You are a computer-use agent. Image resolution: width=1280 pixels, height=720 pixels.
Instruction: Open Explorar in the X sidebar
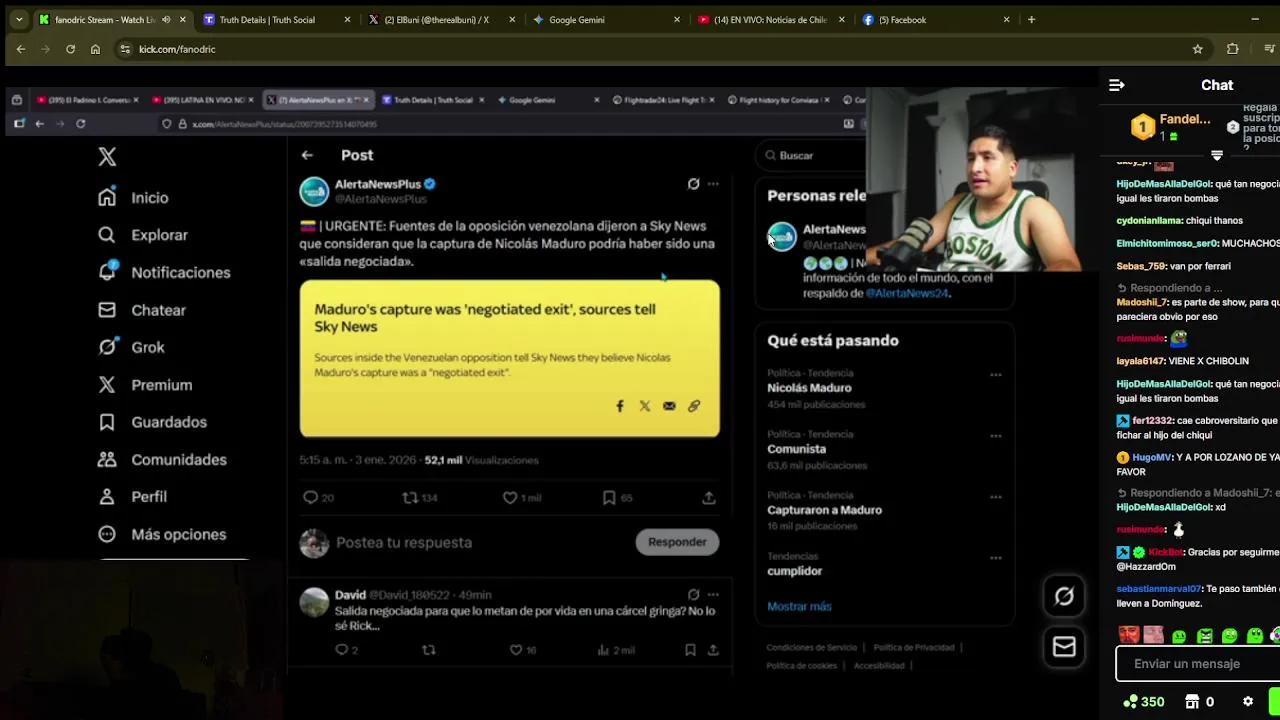click(x=143, y=235)
